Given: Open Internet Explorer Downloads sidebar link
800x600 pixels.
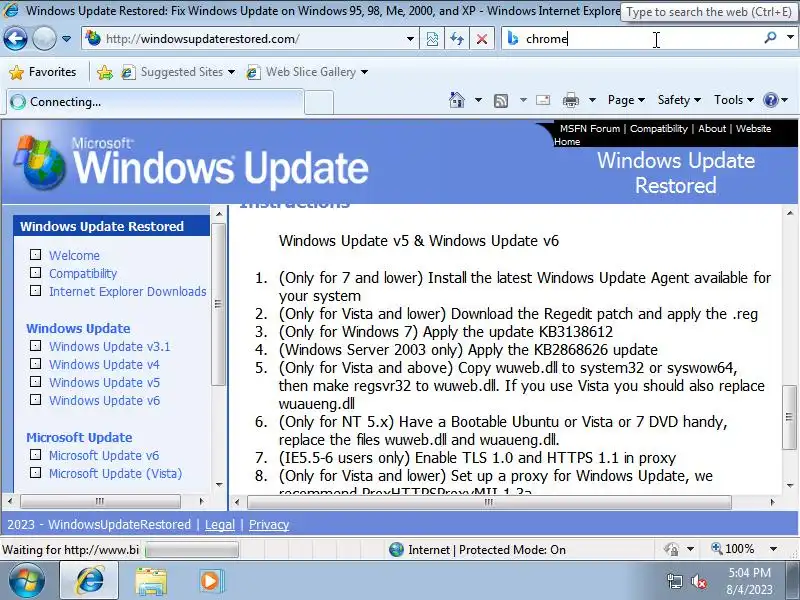Looking at the screenshot, I should (x=128, y=291).
